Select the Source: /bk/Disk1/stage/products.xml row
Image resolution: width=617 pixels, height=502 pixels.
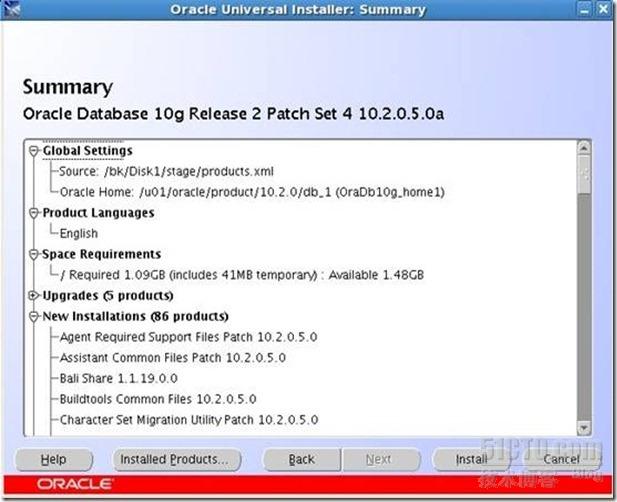click(166, 172)
